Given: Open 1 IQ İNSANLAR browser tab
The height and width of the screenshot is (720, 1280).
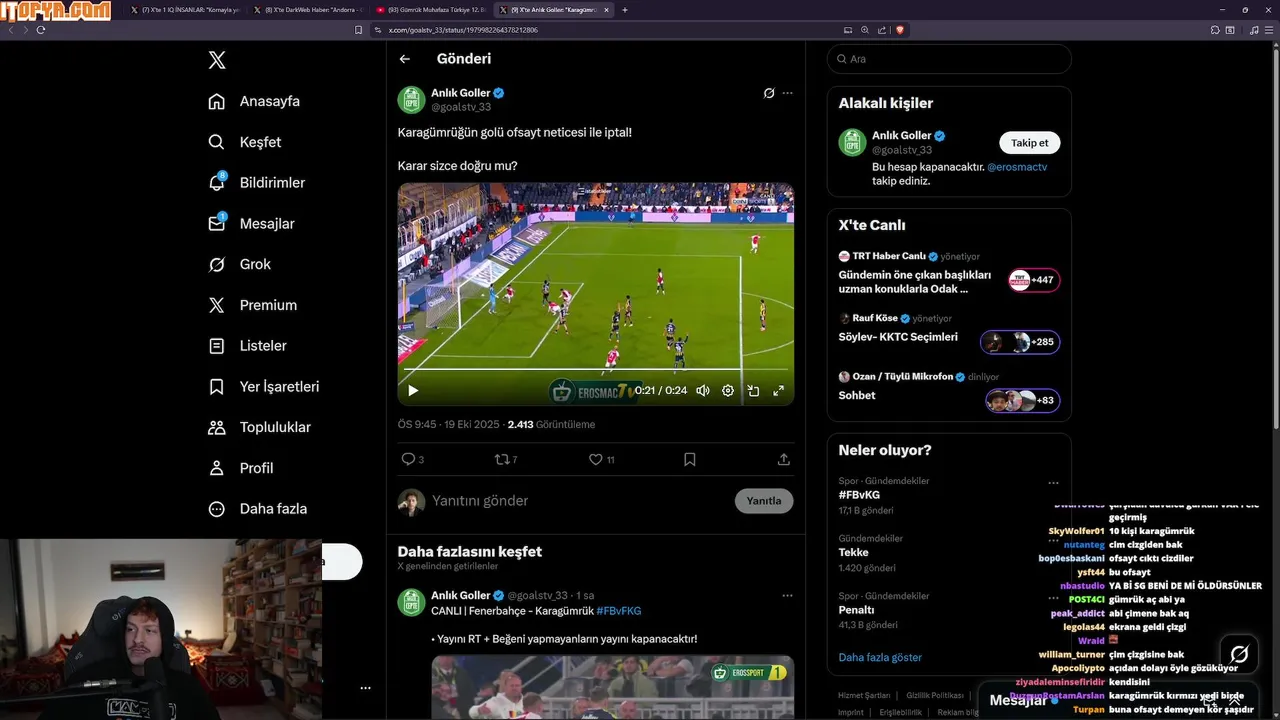Looking at the screenshot, I should (x=187, y=10).
